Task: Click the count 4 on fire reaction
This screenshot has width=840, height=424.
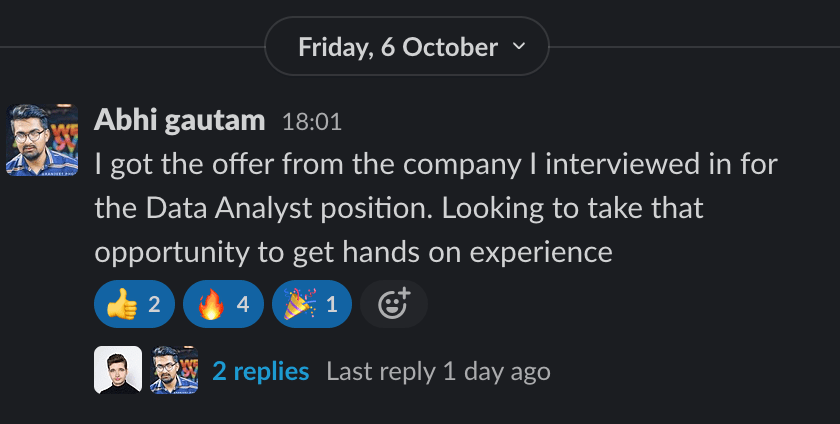Action: [x=243, y=304]
